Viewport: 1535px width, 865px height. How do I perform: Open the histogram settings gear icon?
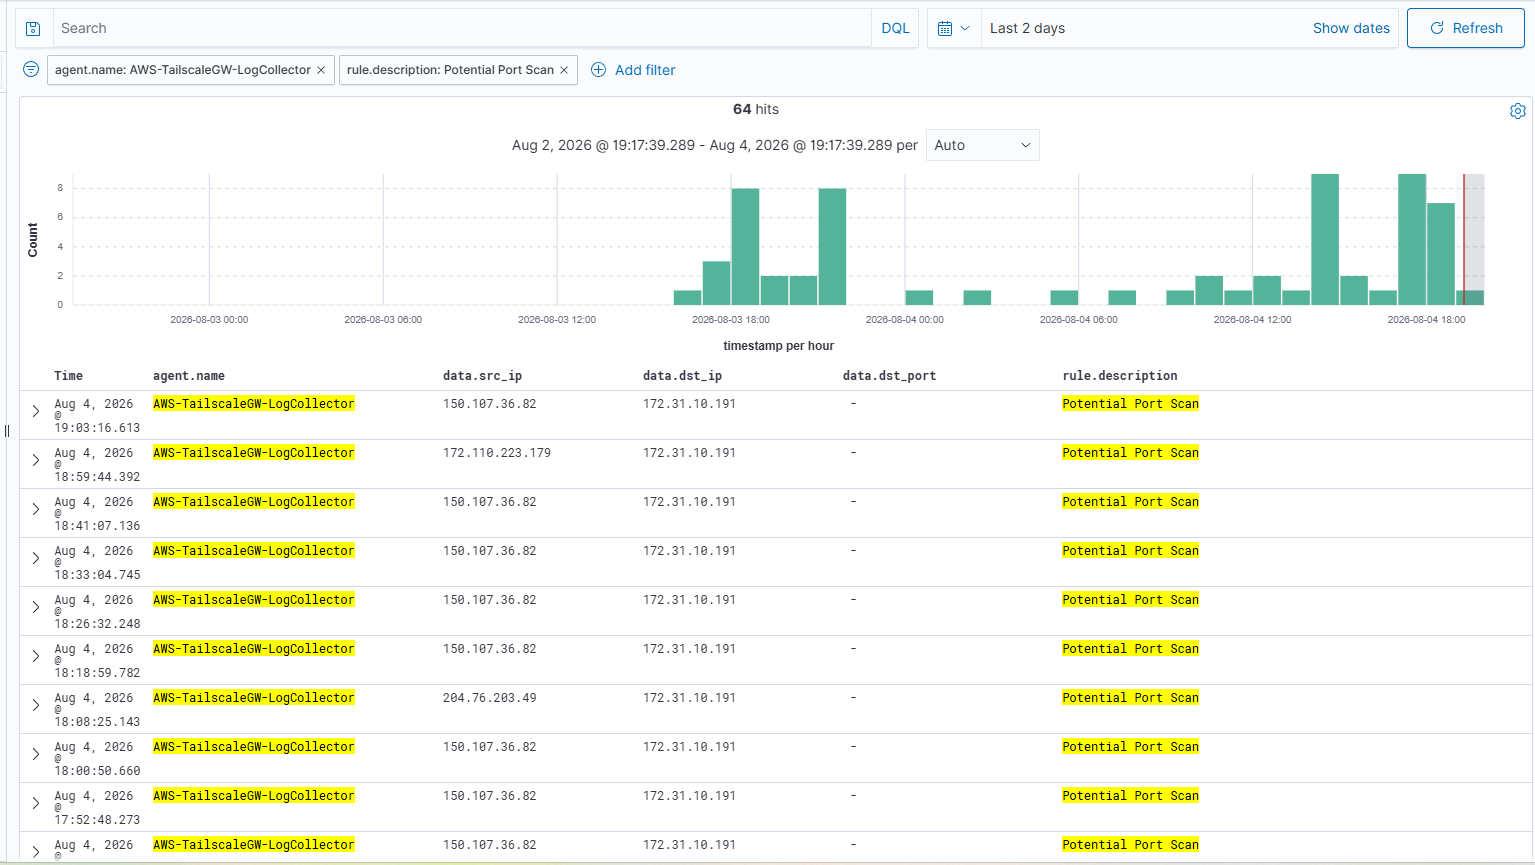[x=1517, y=111]
